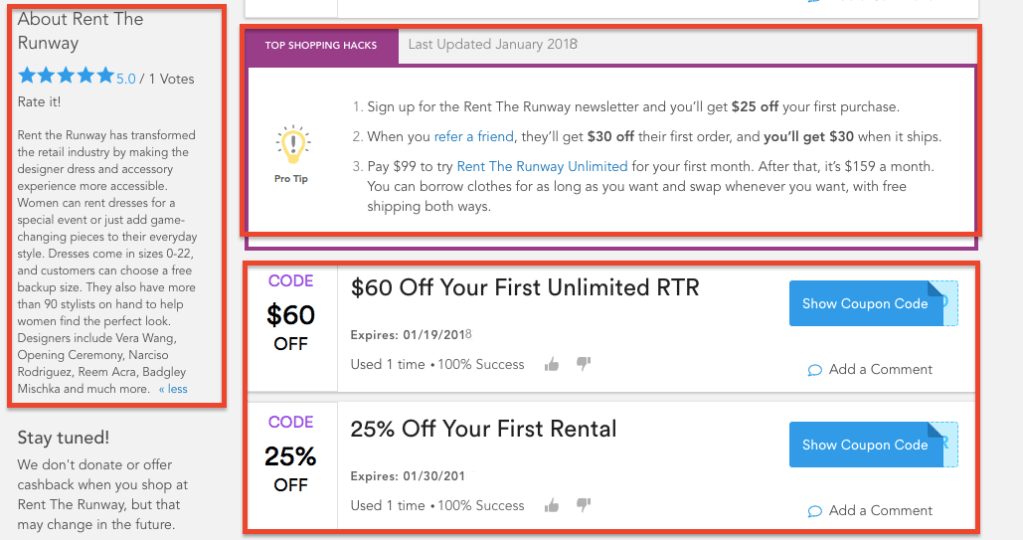This screenshot has height=540, width=1023.
Task: Rate with the first star
Action: tap(27, 76)
